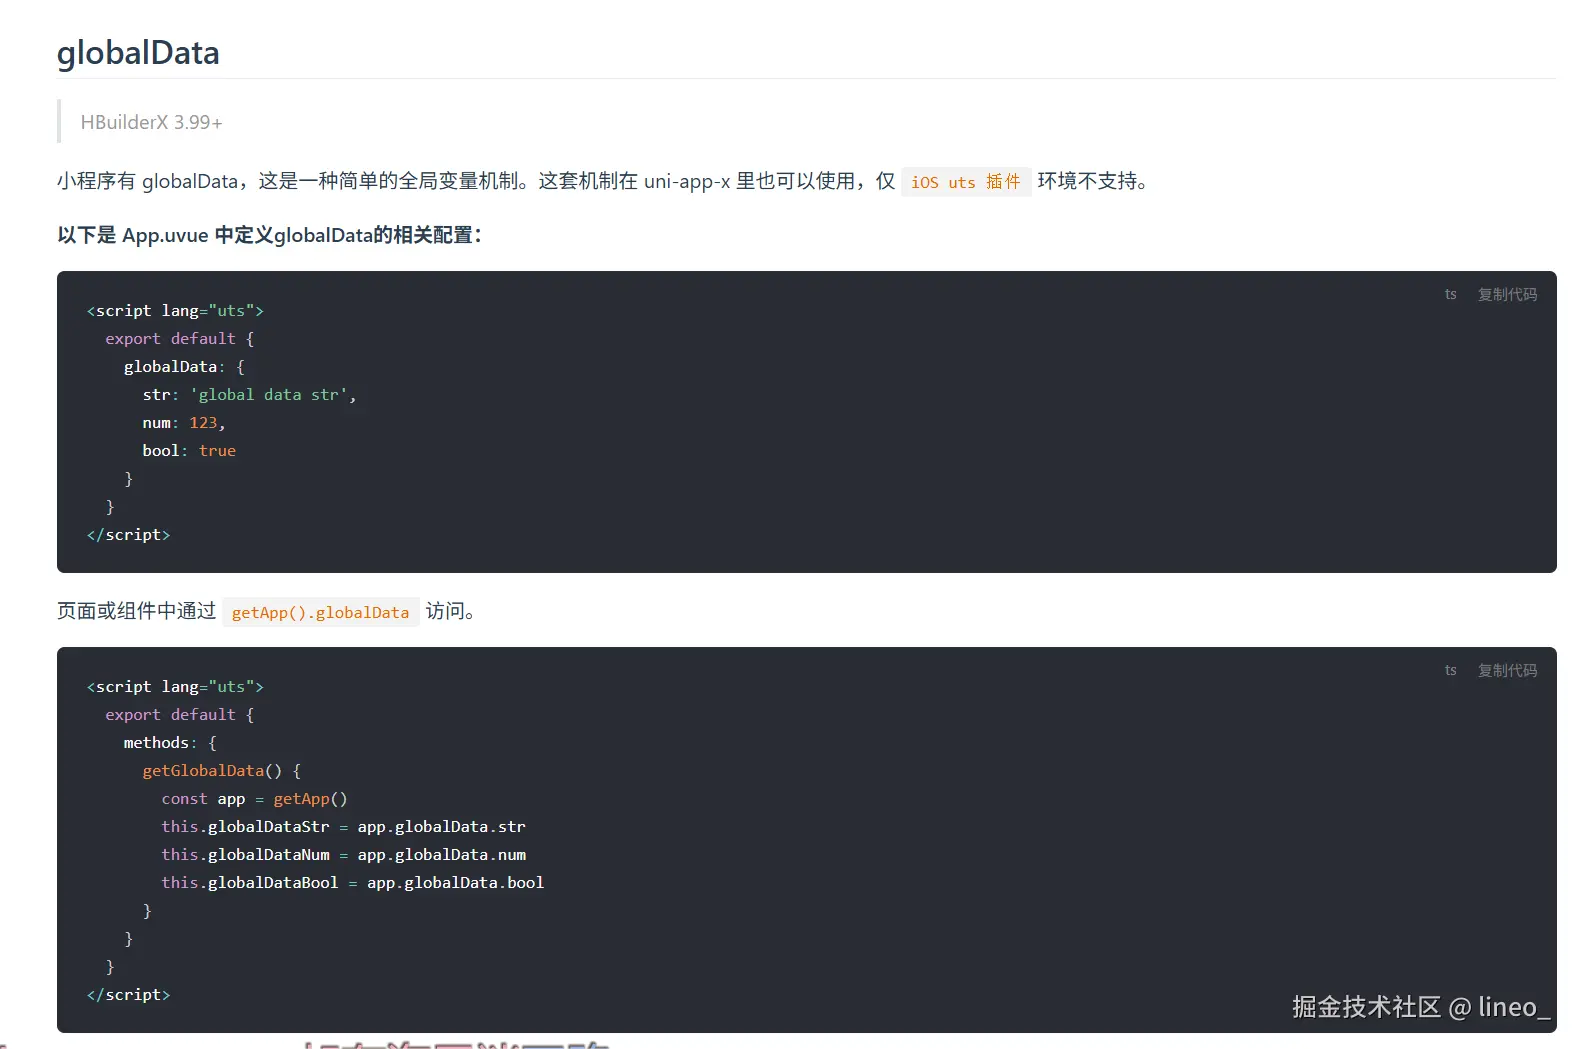Click the ts label on first code block
This screenshot has width=1579, height=1049.
click(1450, 294)
